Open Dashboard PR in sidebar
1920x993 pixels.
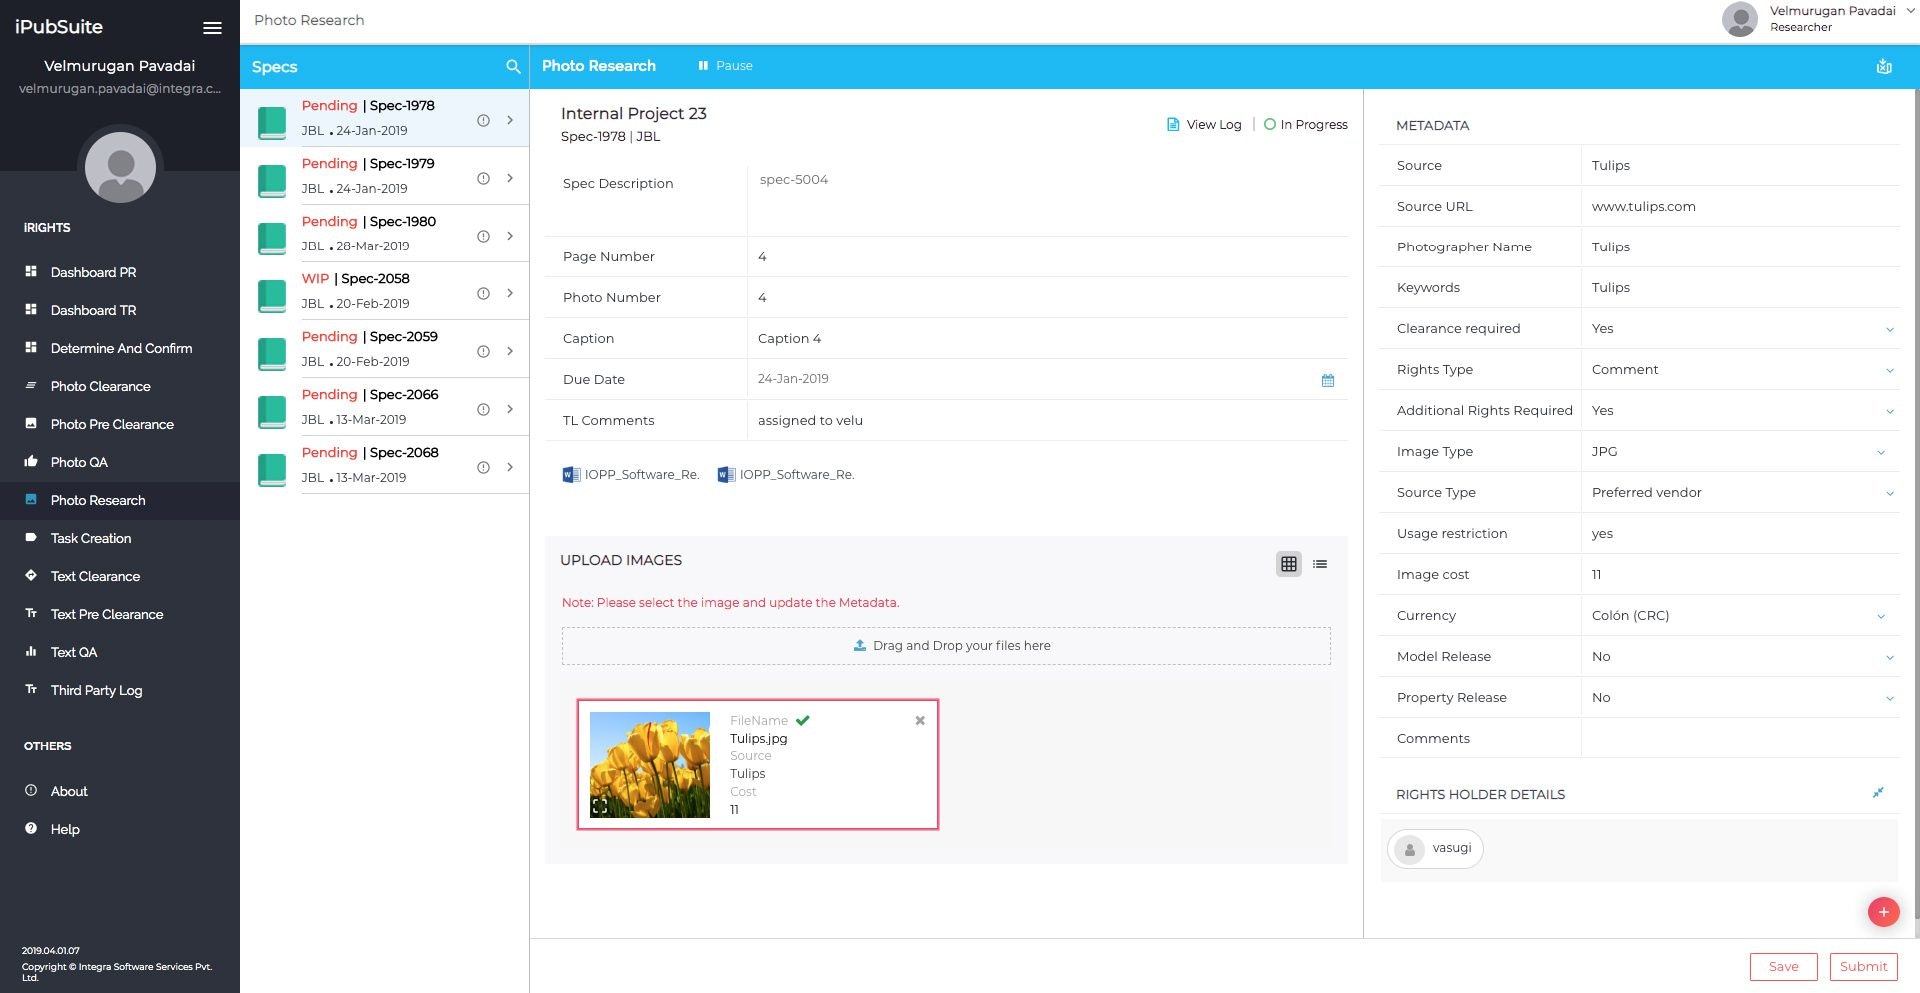click(120, 272)
